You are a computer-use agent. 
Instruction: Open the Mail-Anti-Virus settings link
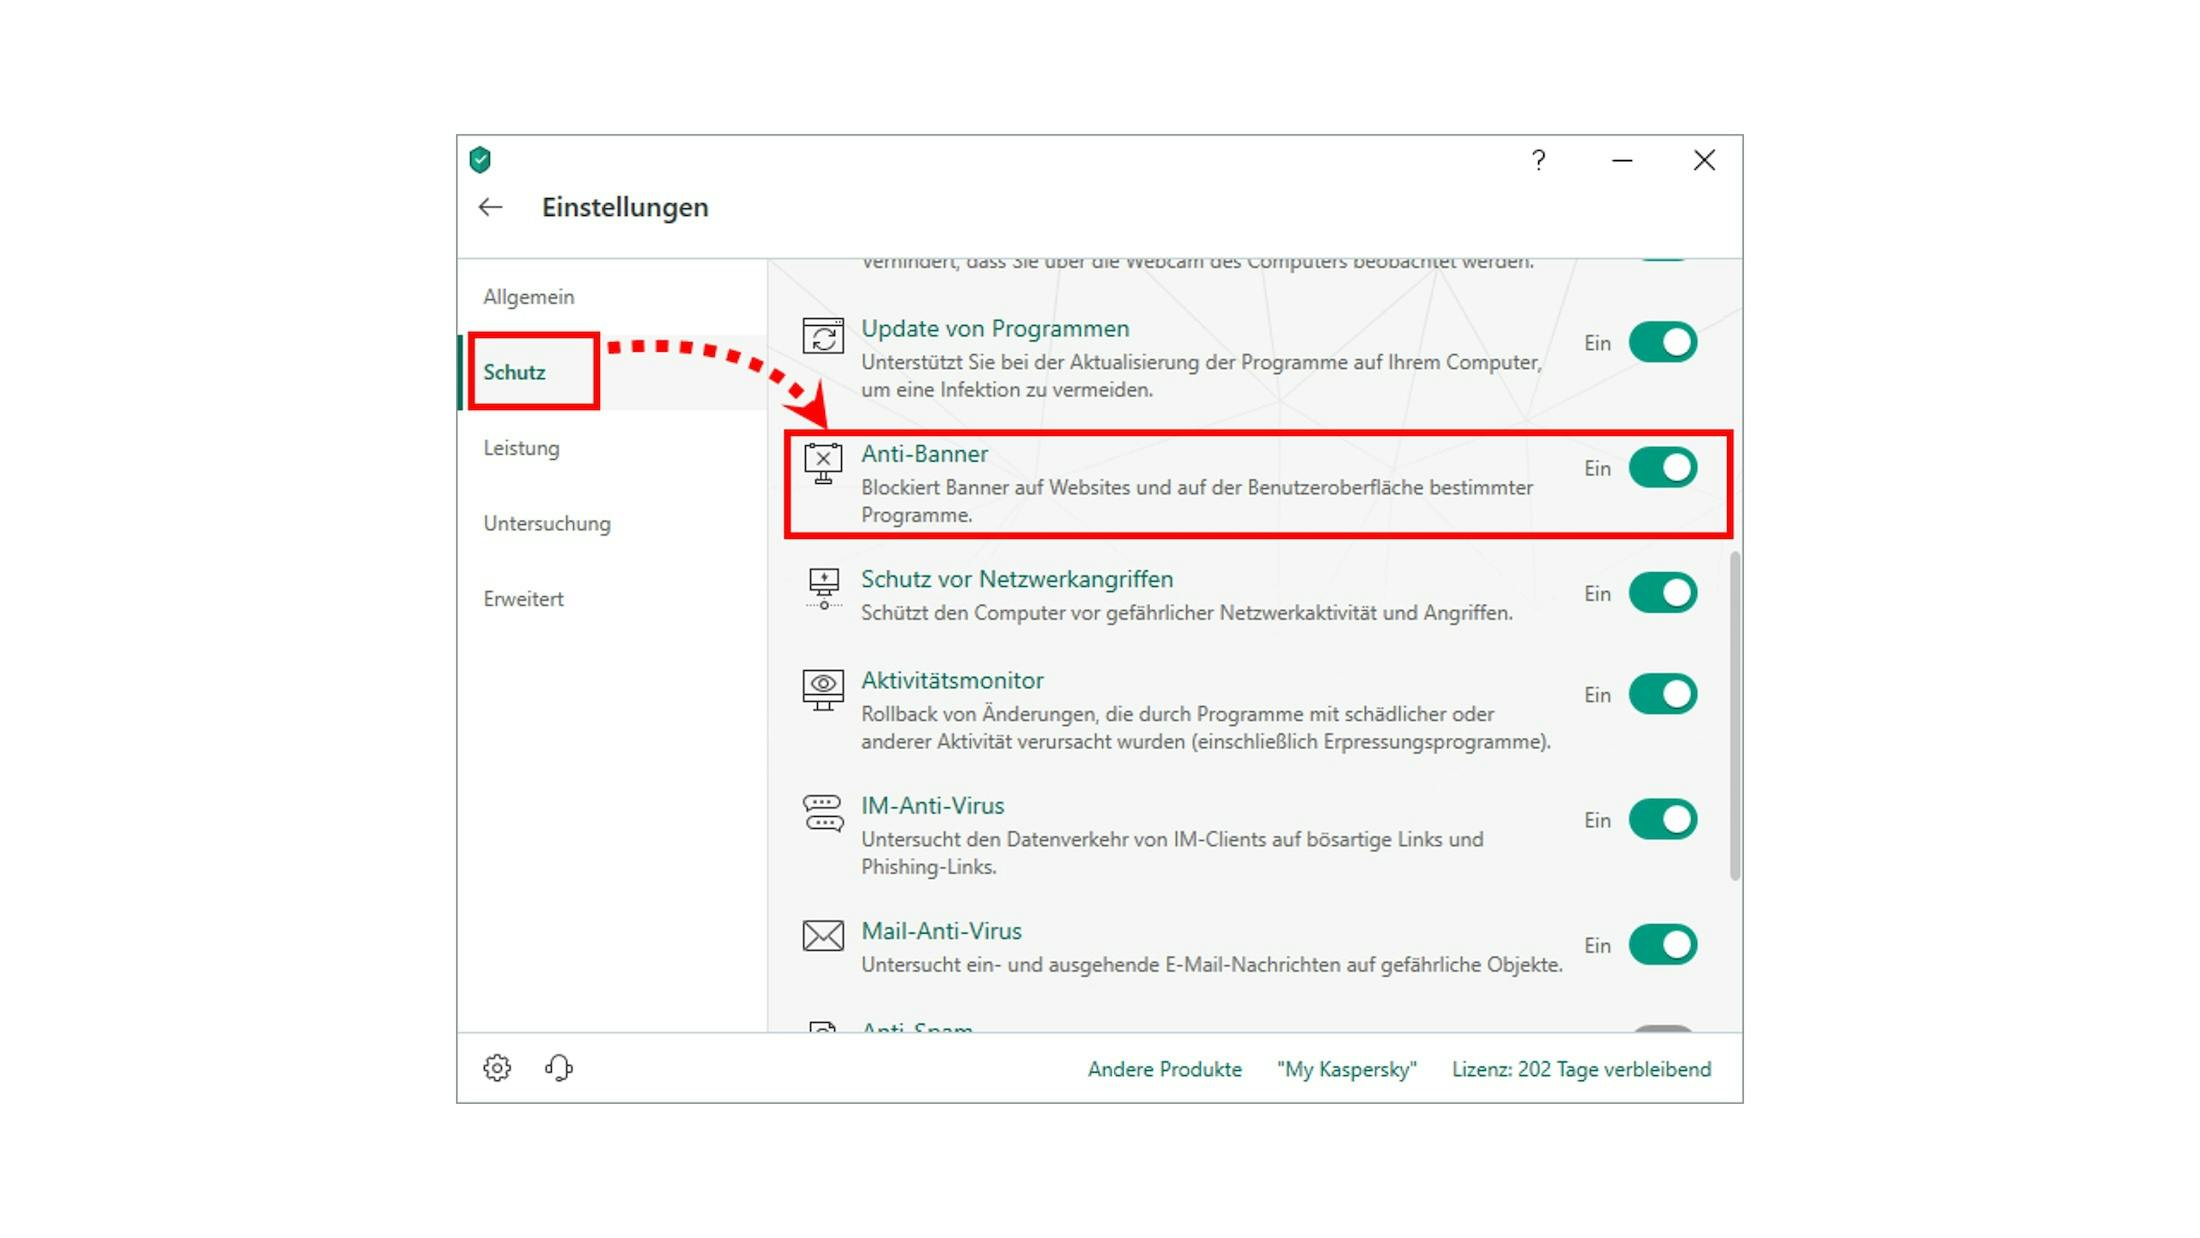coord(941,931)
